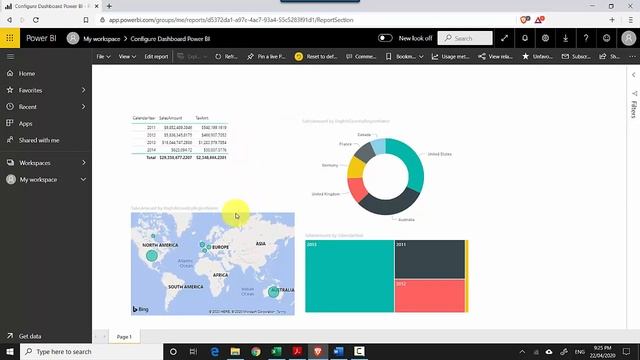Click the Subscribe envelope button
This screenshot has height=360, width=640.
tap(576, 56)
